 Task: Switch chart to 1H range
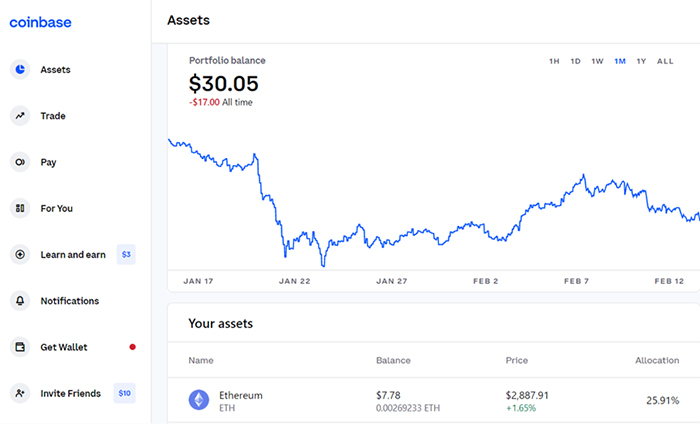(x=554, y=61)
